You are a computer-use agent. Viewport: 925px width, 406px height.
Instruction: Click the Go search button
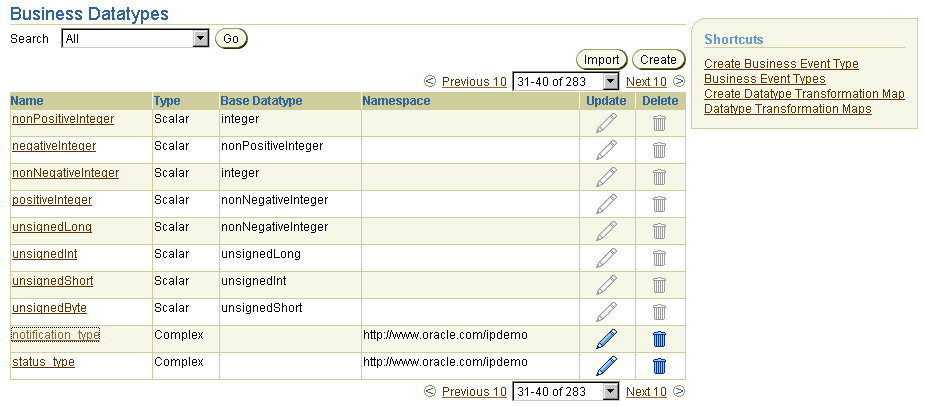[231, 39]
